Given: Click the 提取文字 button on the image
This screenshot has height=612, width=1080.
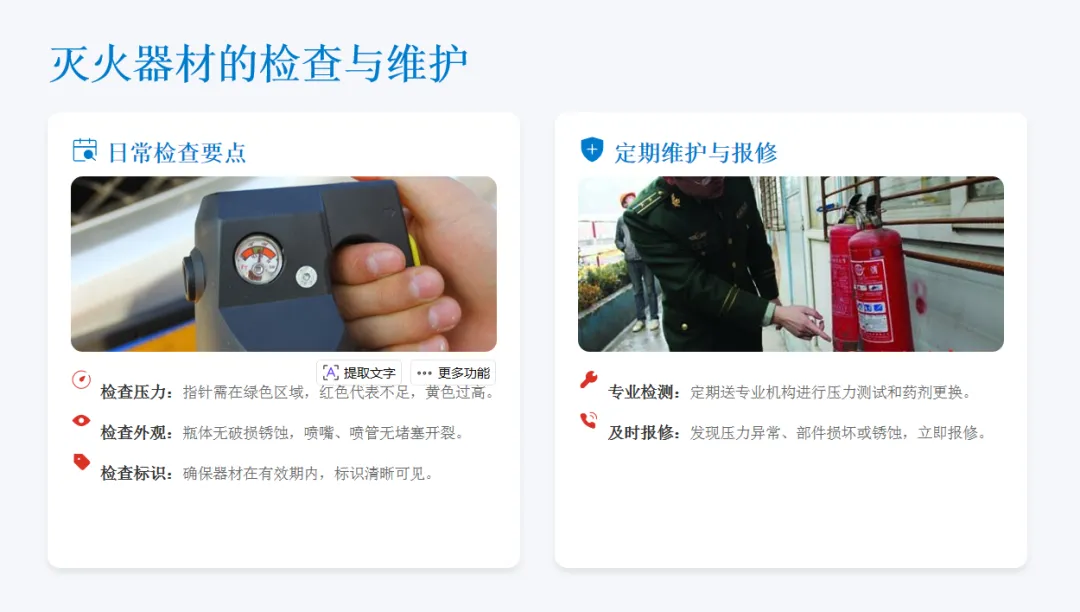Looking at the screenshot, I should [359, 372].
